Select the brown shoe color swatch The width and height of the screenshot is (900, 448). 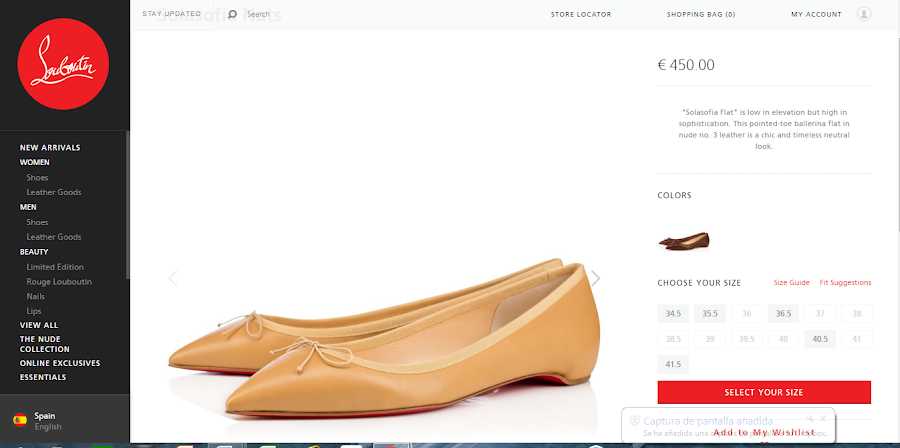tap(684, 241)
